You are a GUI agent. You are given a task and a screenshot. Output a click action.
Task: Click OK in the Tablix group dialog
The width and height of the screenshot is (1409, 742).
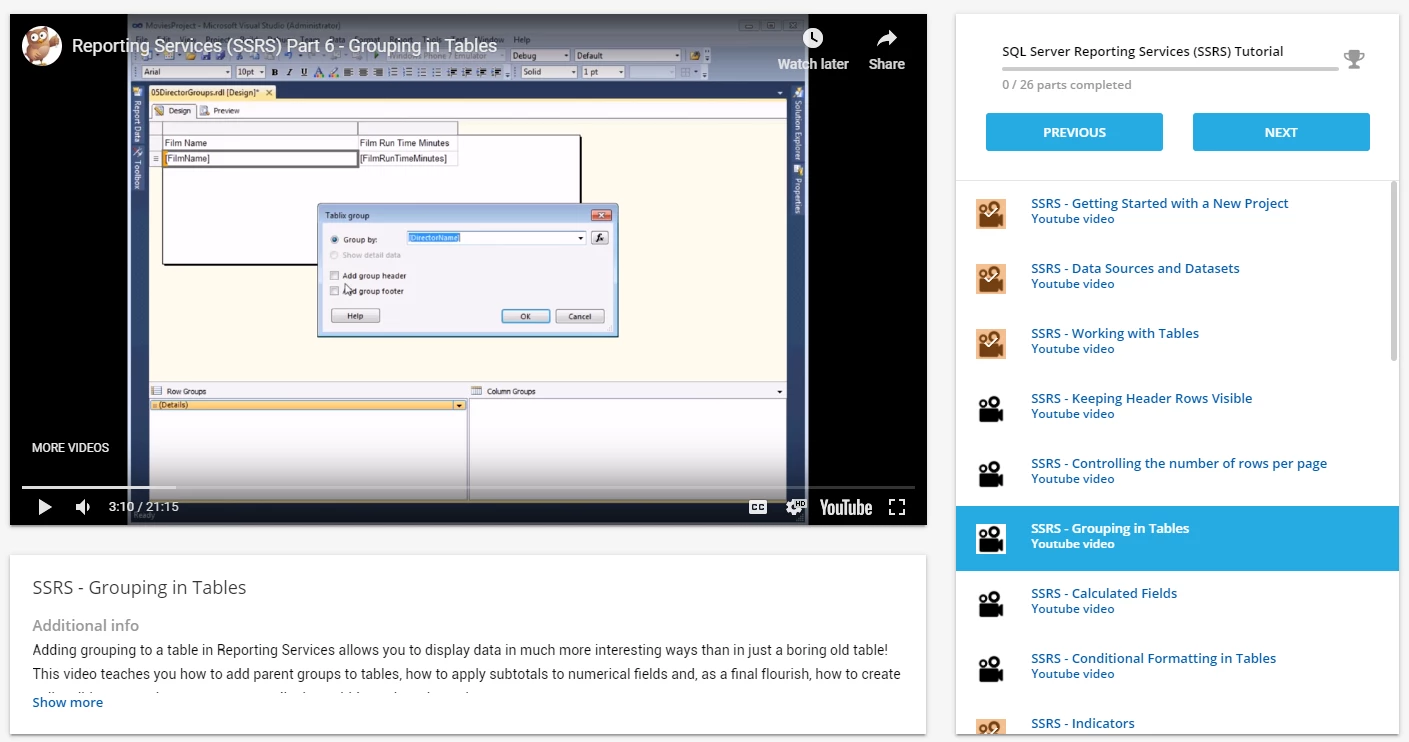[x=526, y=316]
